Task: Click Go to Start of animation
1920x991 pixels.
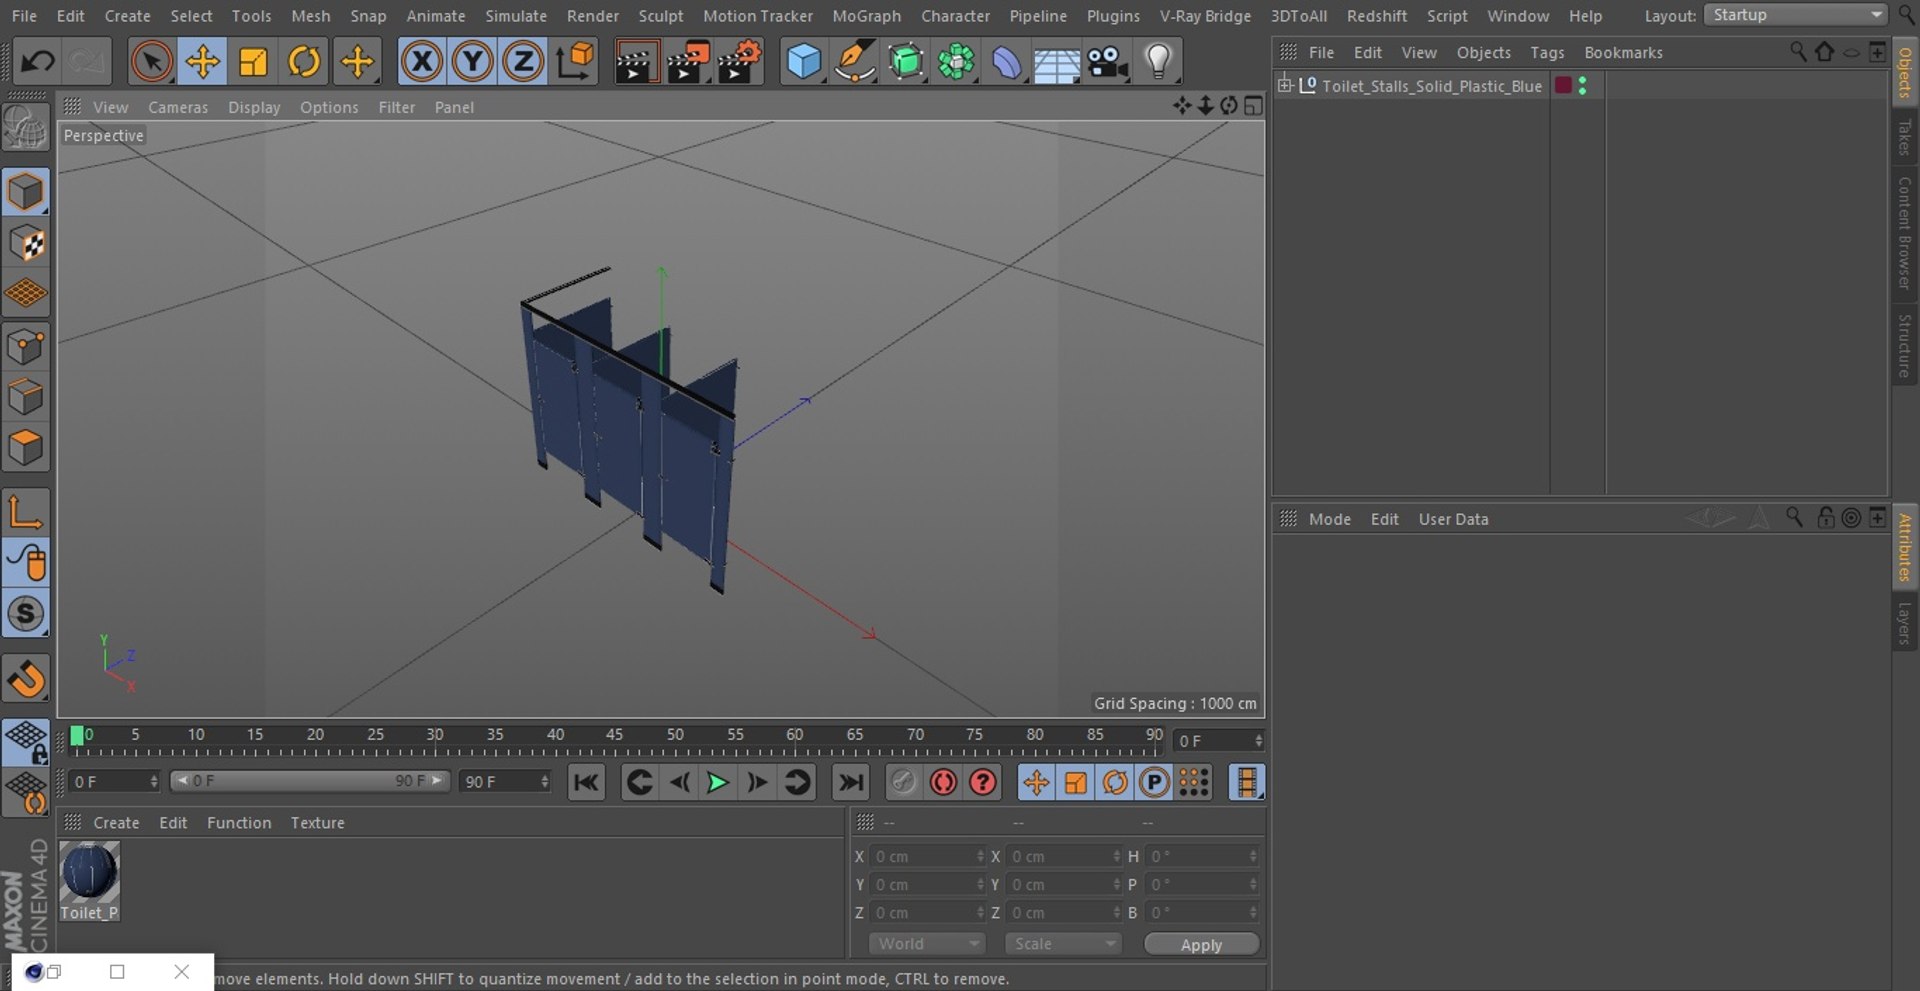Action: coord(586,782)
